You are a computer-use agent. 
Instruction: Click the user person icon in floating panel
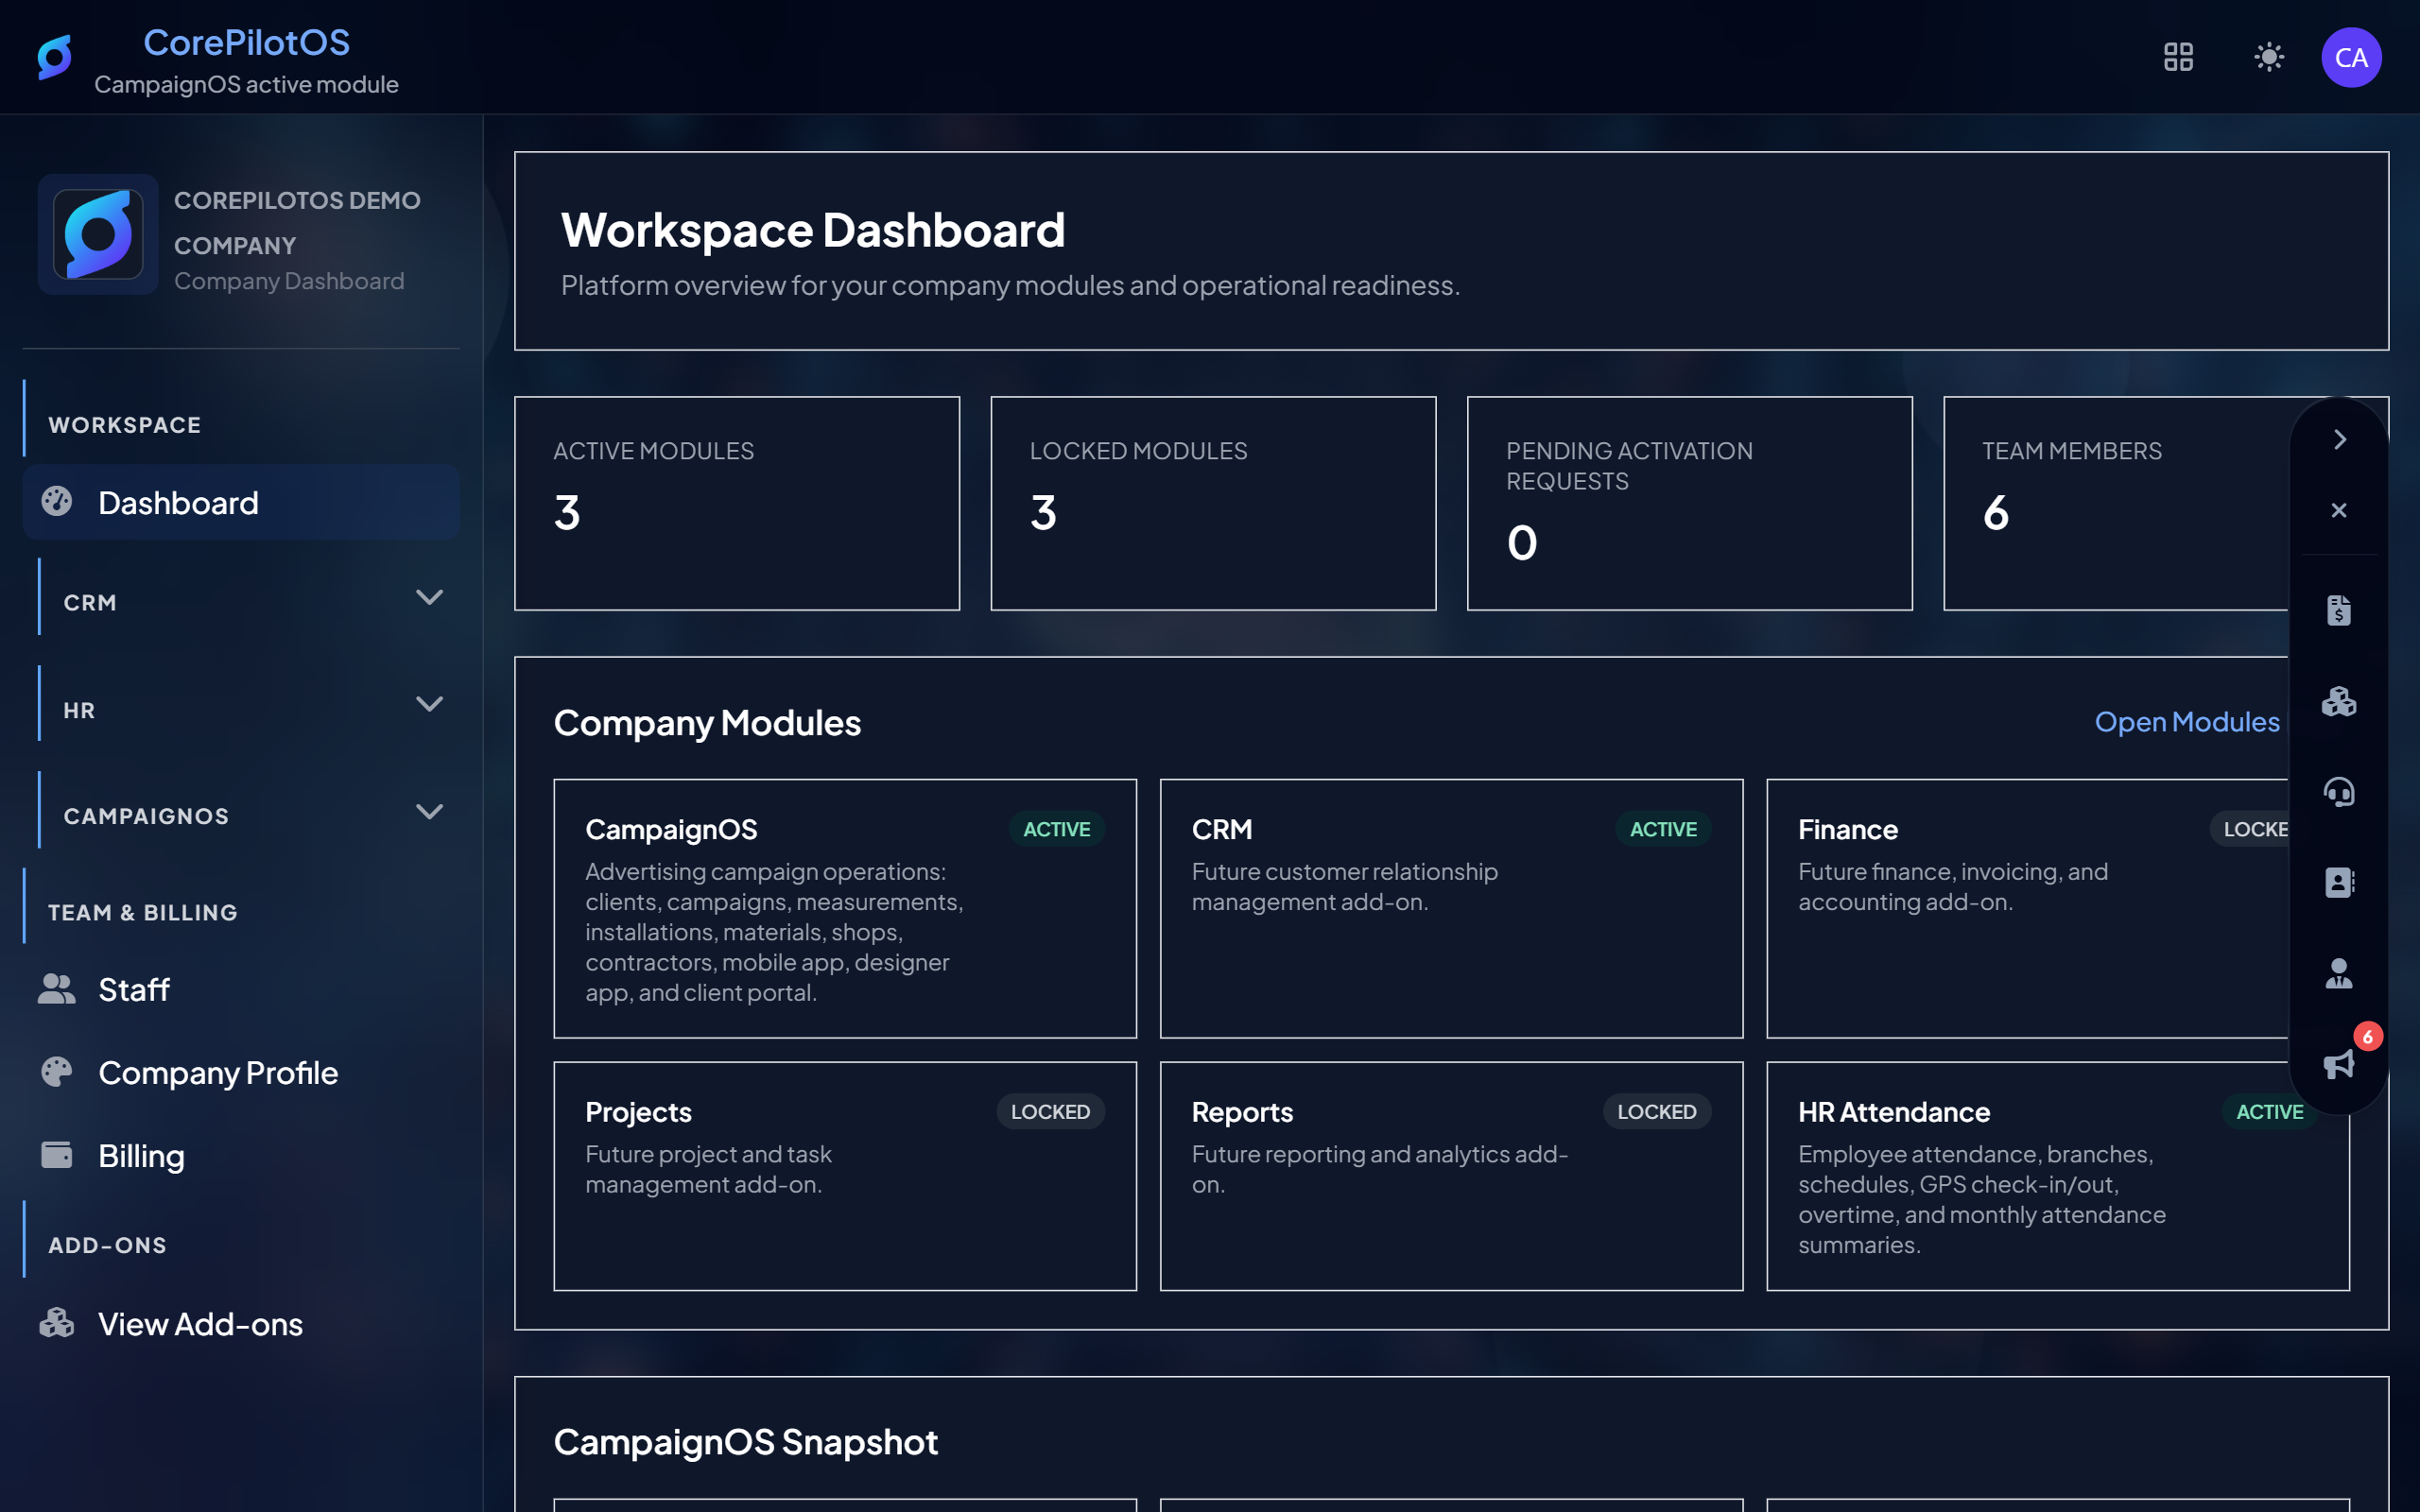(x=2339, y=973)
